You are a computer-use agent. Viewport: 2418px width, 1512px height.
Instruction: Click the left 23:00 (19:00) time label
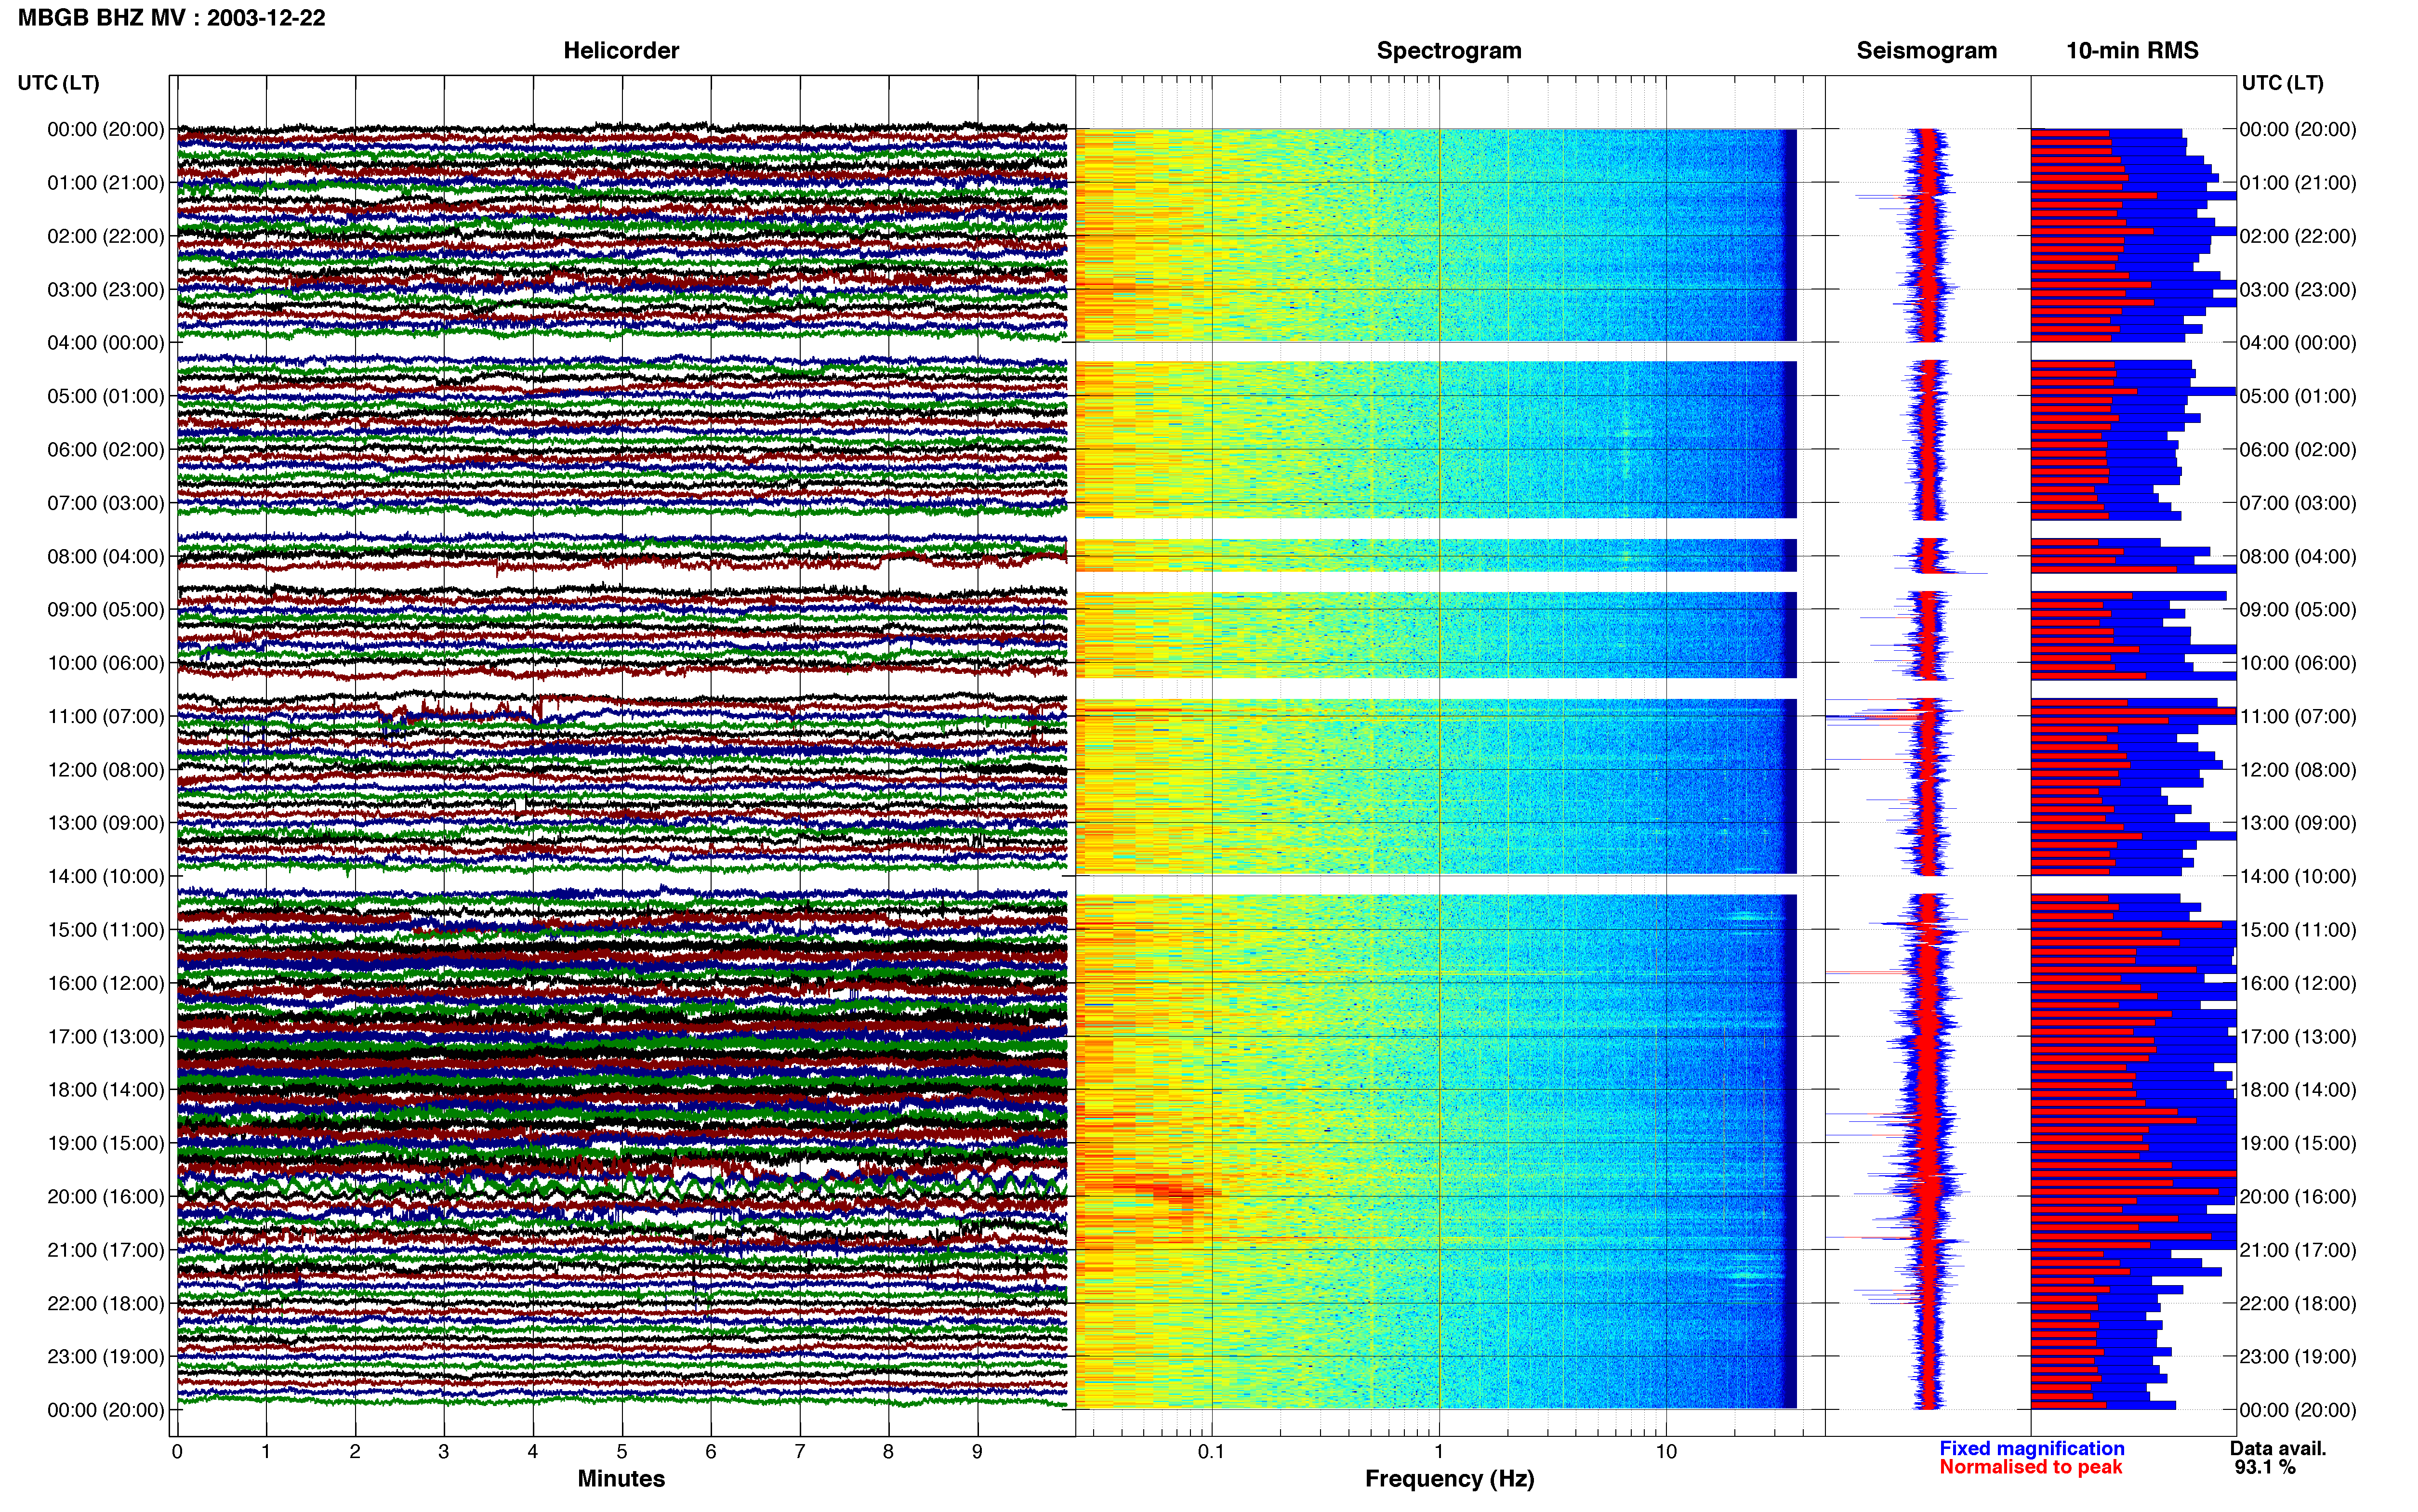[x=106, y=1357]
